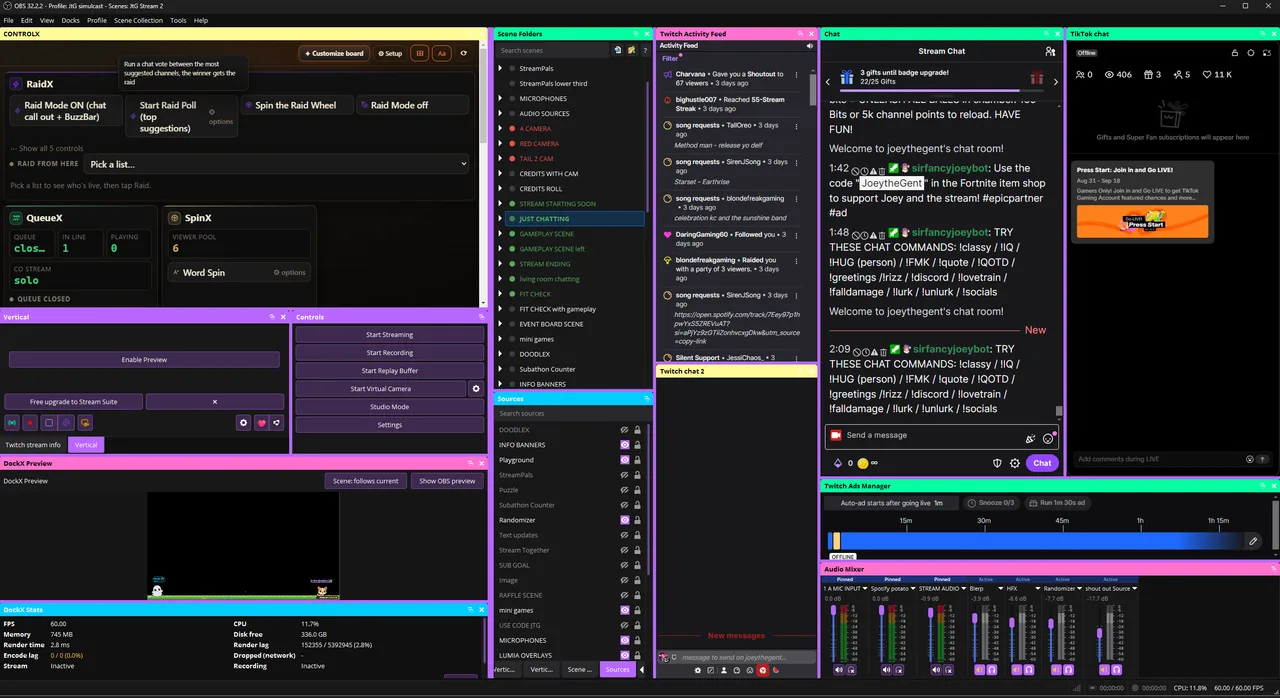Viewport: 1280px width, 698px height.
Task: Open Stream Chat community users icon
Action: (x=1049, y=51)
